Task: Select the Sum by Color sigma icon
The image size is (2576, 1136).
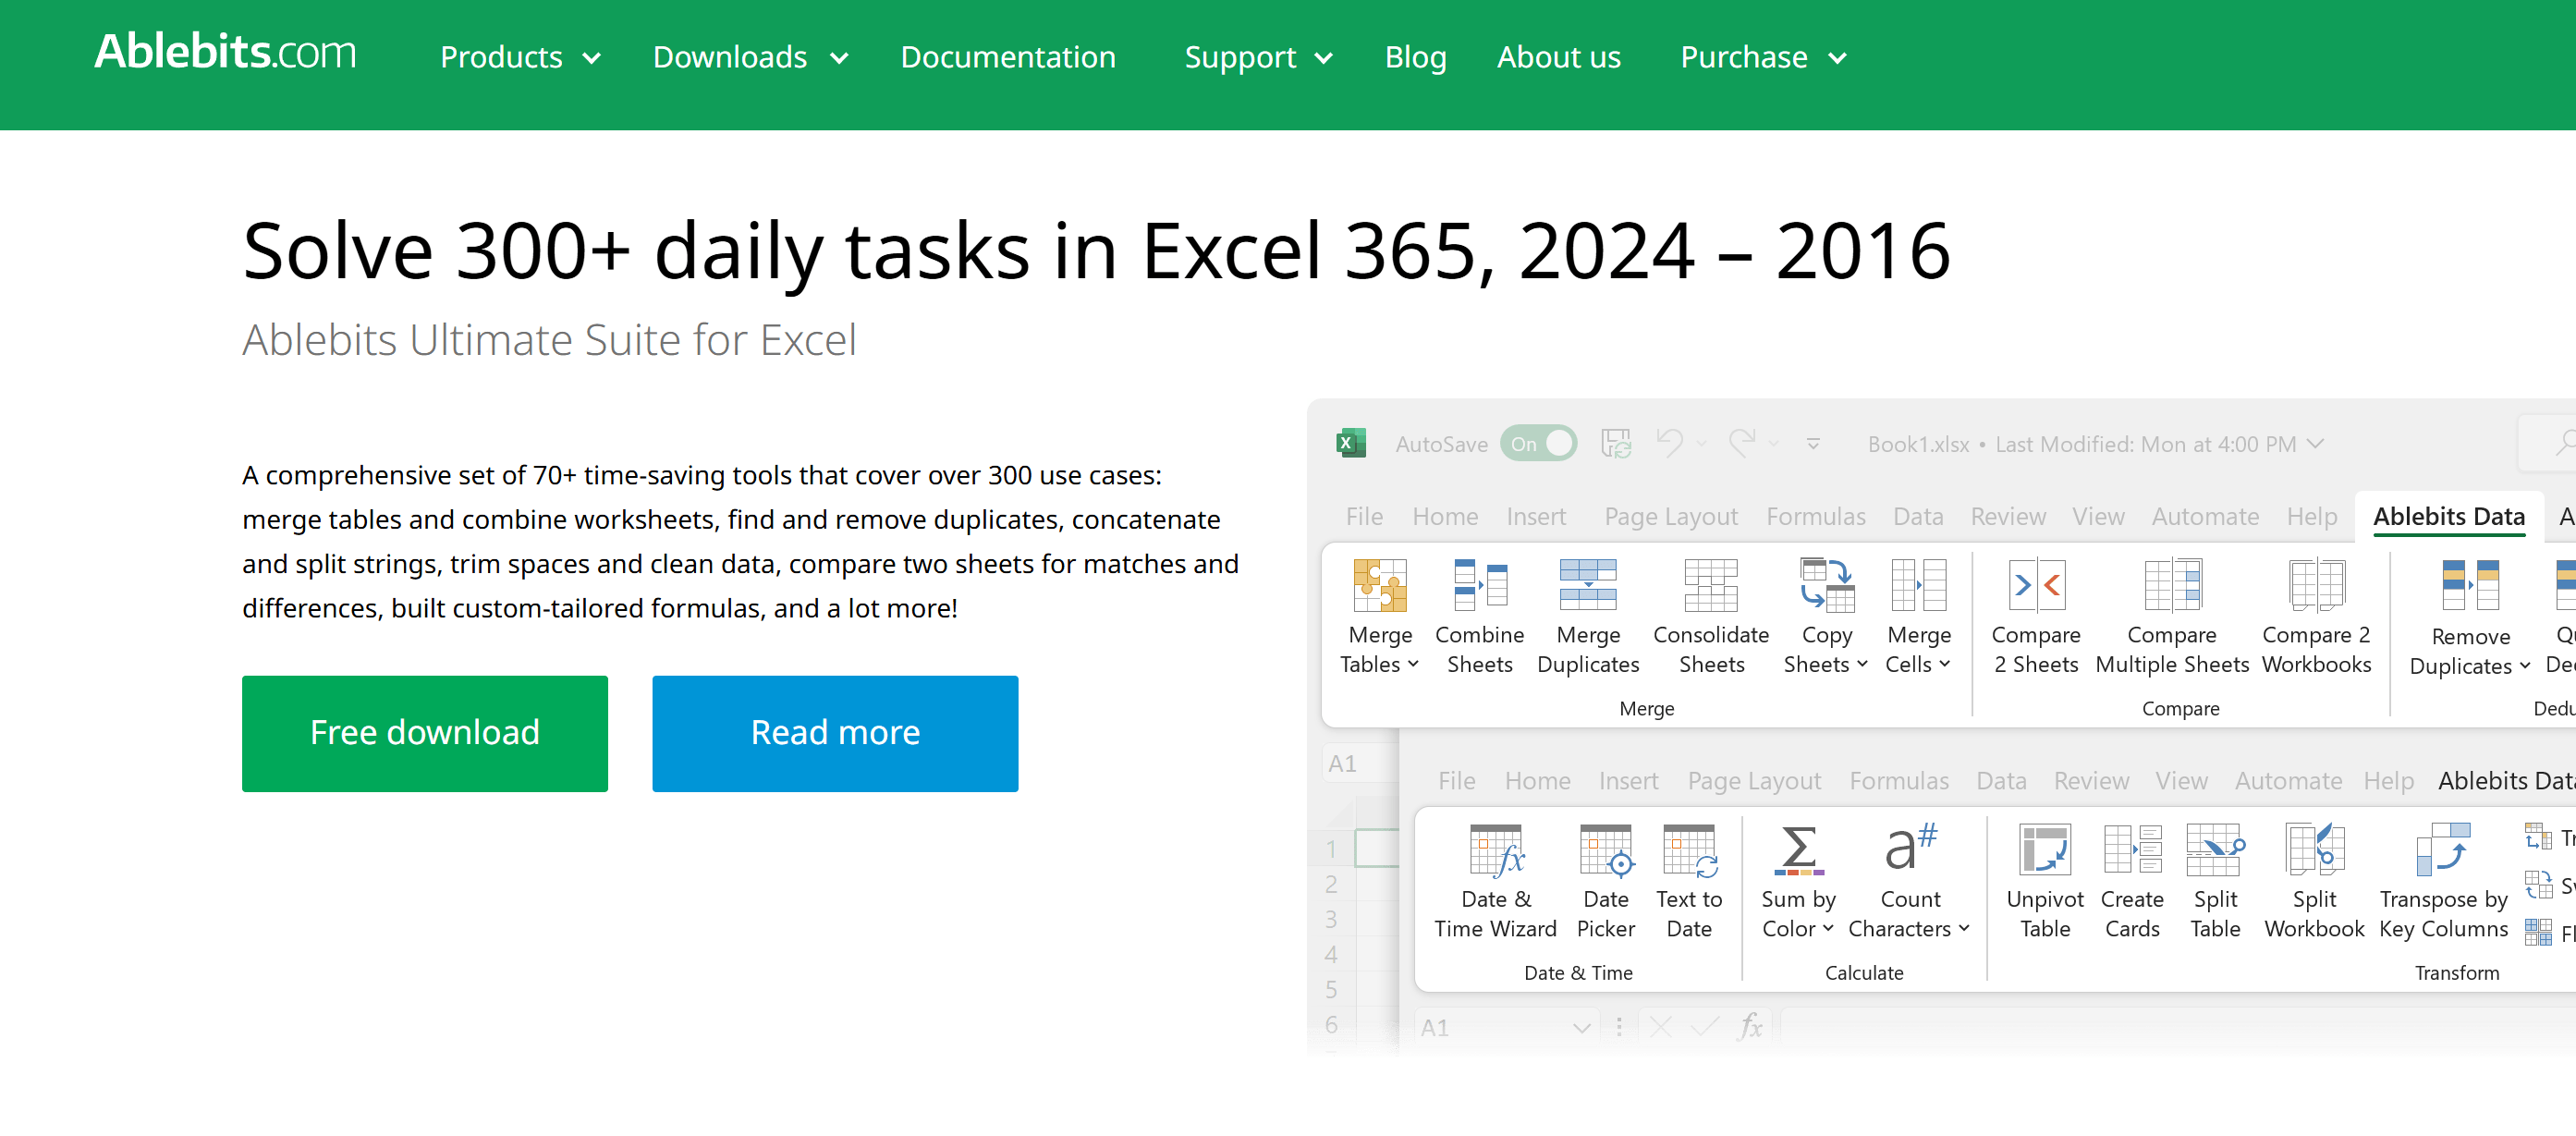Action: pos(1798,849)
